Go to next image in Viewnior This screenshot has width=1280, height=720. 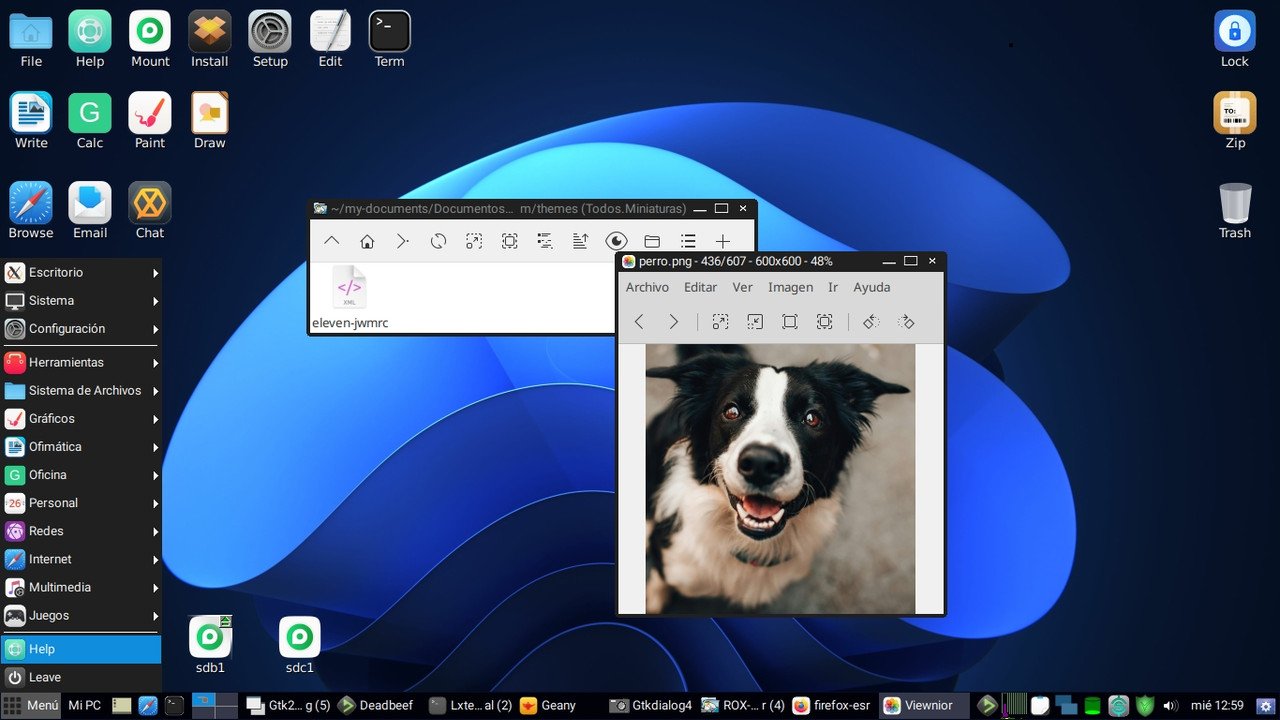coord(673,322)
